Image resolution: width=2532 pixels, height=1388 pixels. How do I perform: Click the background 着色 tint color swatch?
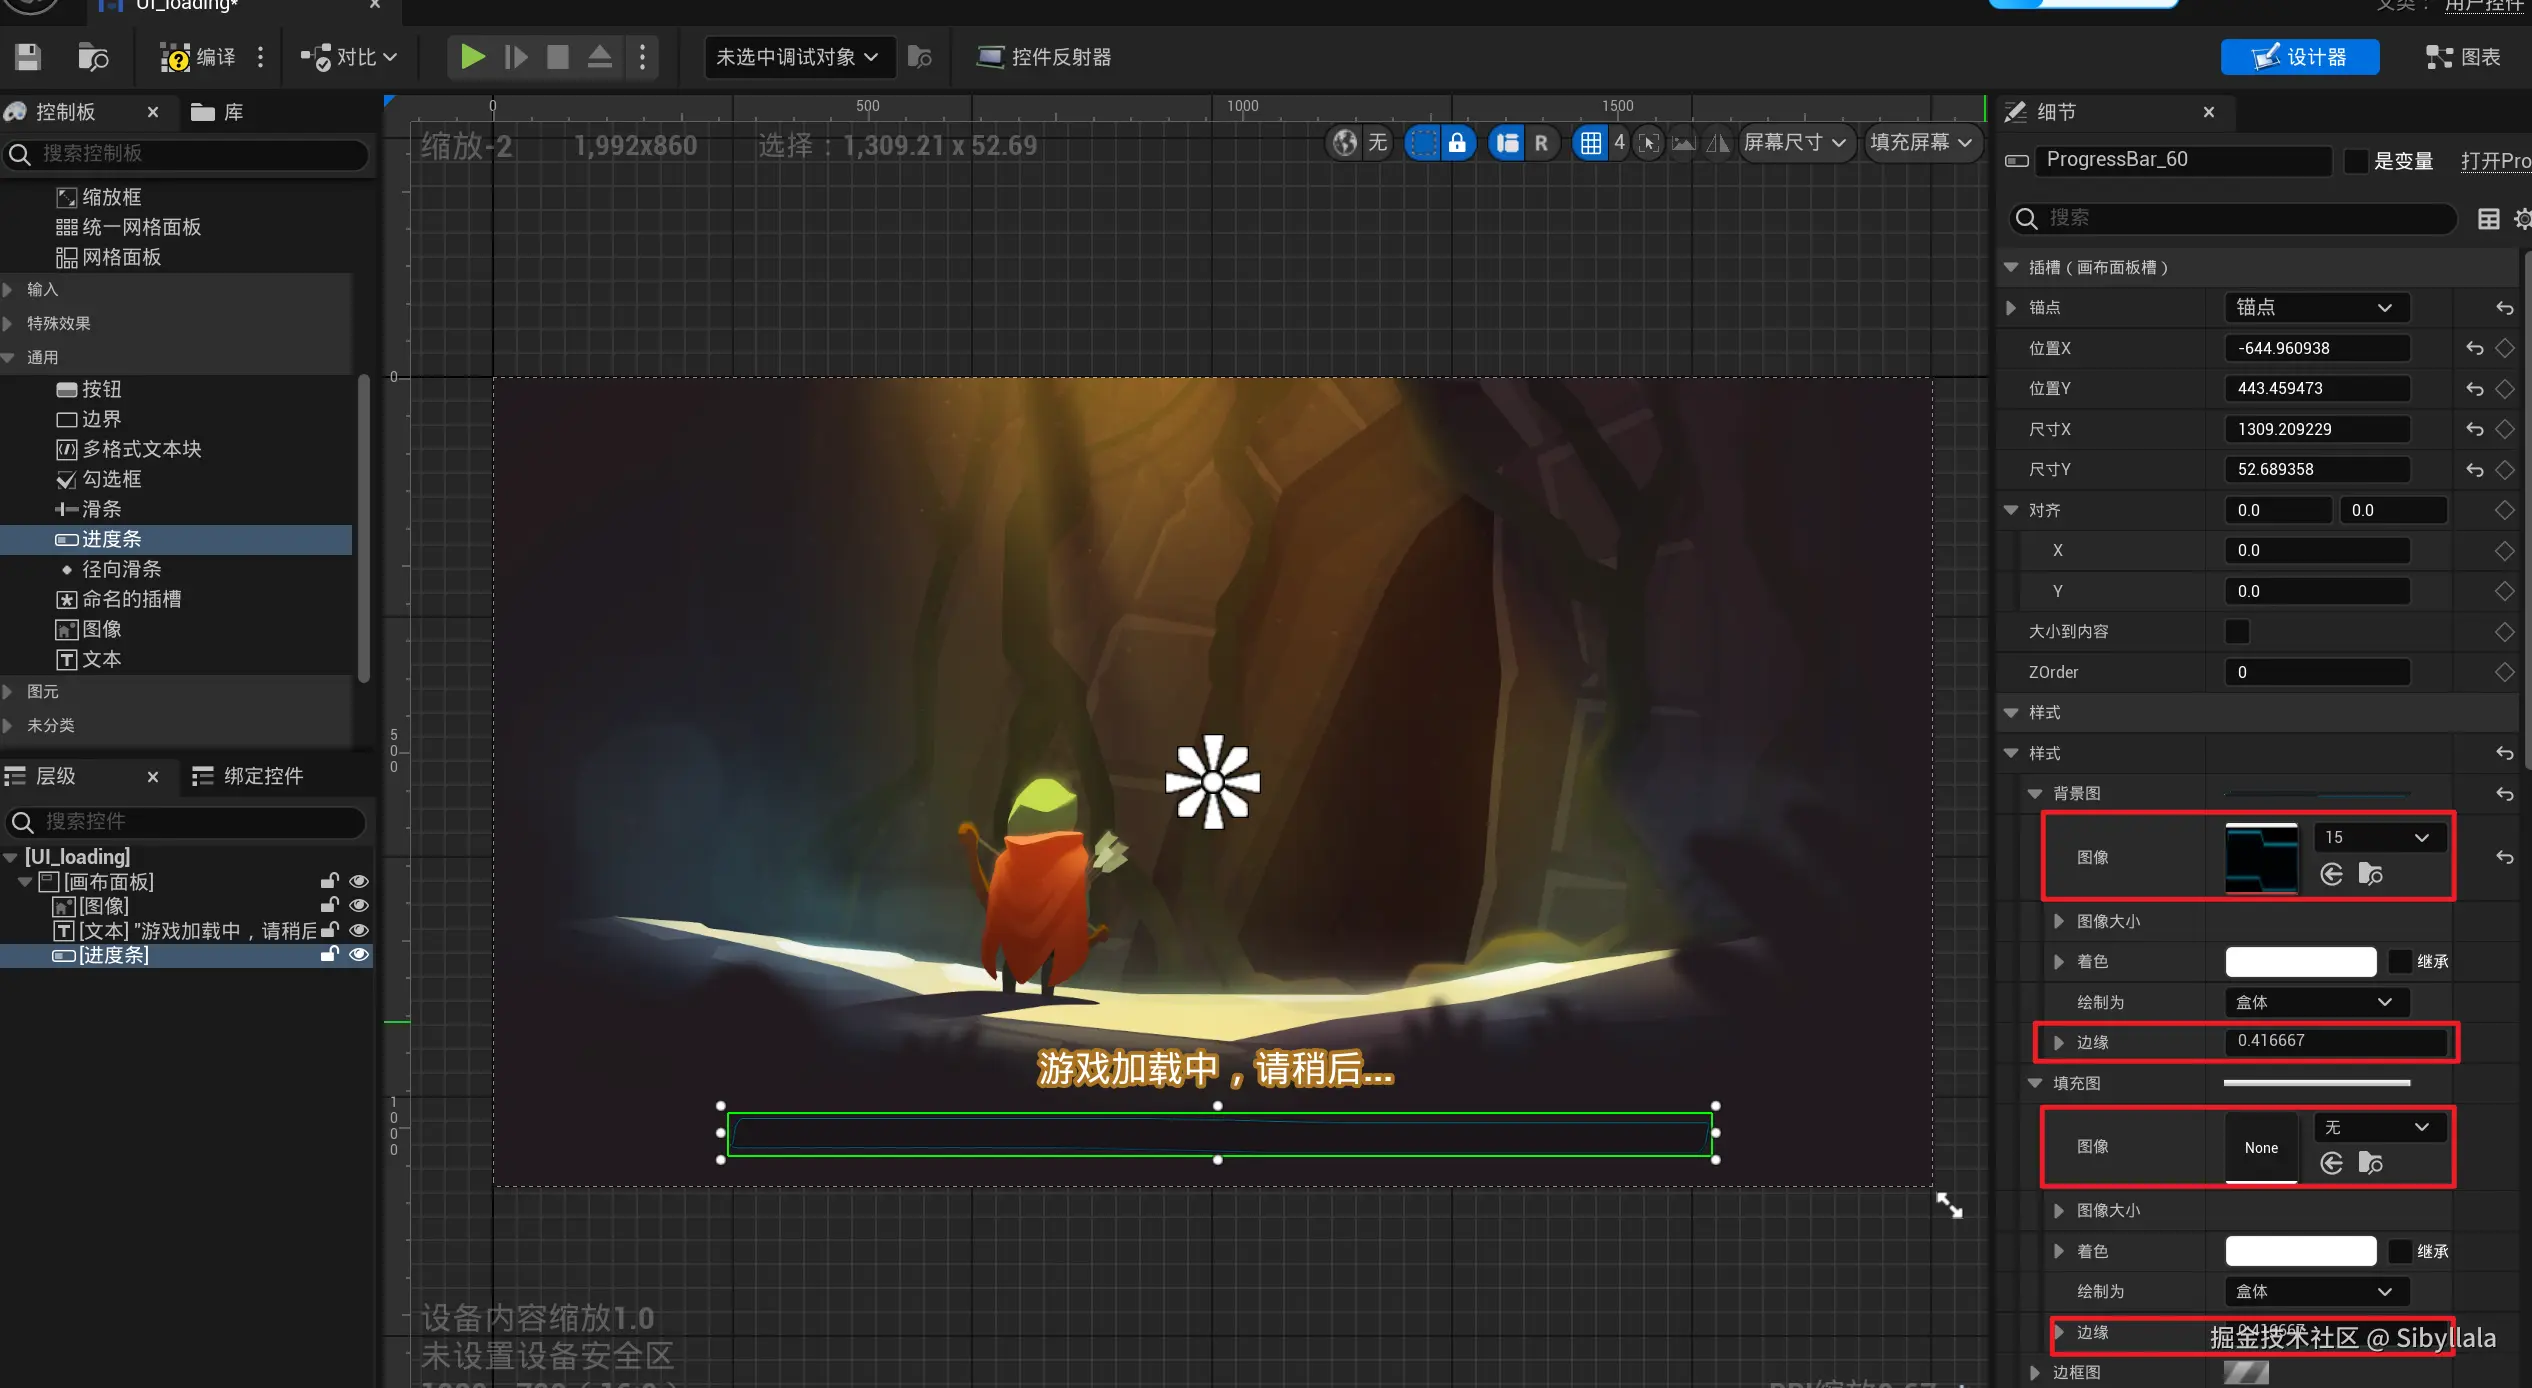coord(2300,962)
